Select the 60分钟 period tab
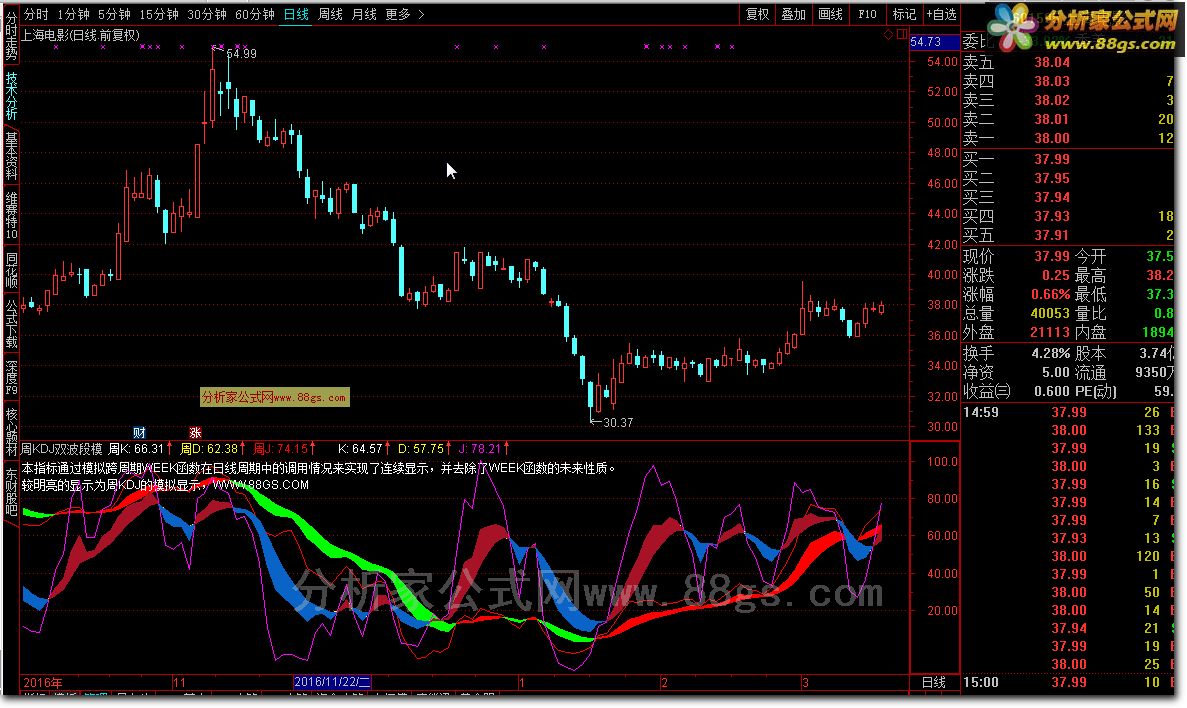 [x=254, y=14]
